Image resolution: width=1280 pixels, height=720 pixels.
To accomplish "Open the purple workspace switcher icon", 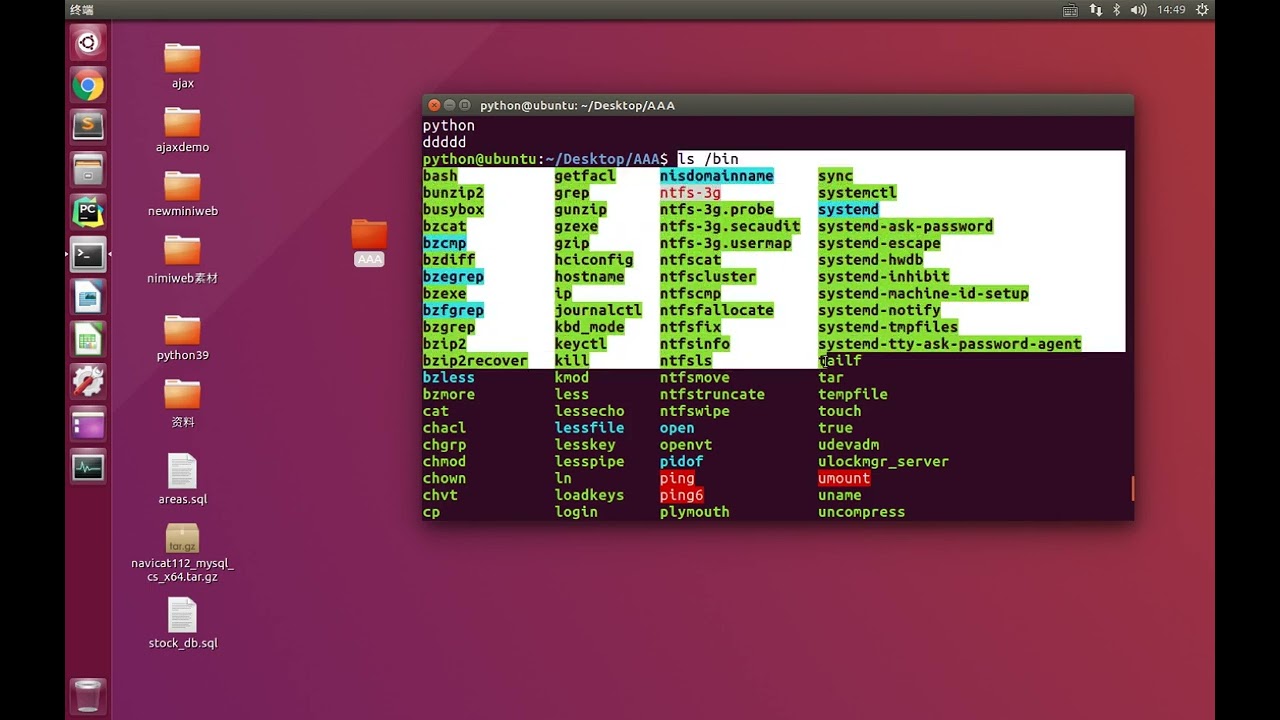I will tap(88, 425).
